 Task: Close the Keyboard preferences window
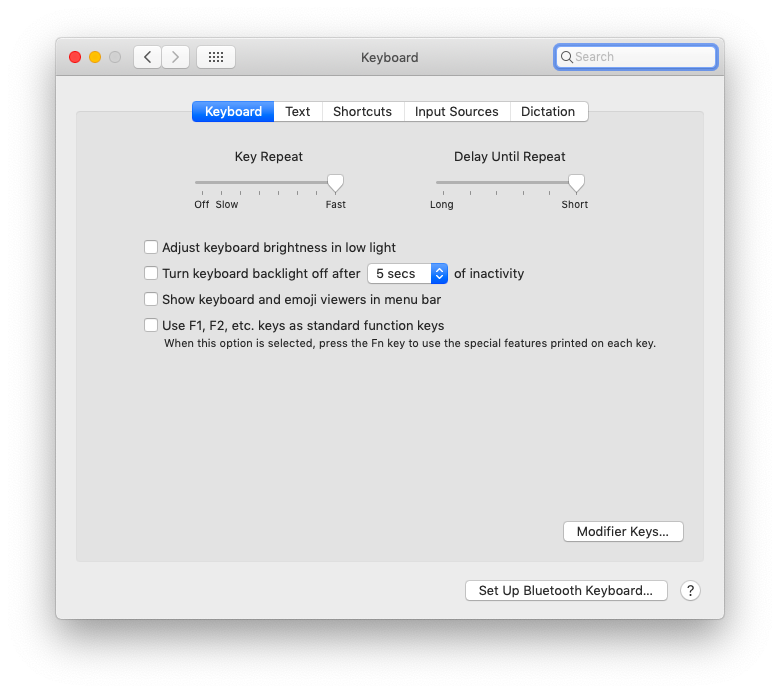[75, 57]
